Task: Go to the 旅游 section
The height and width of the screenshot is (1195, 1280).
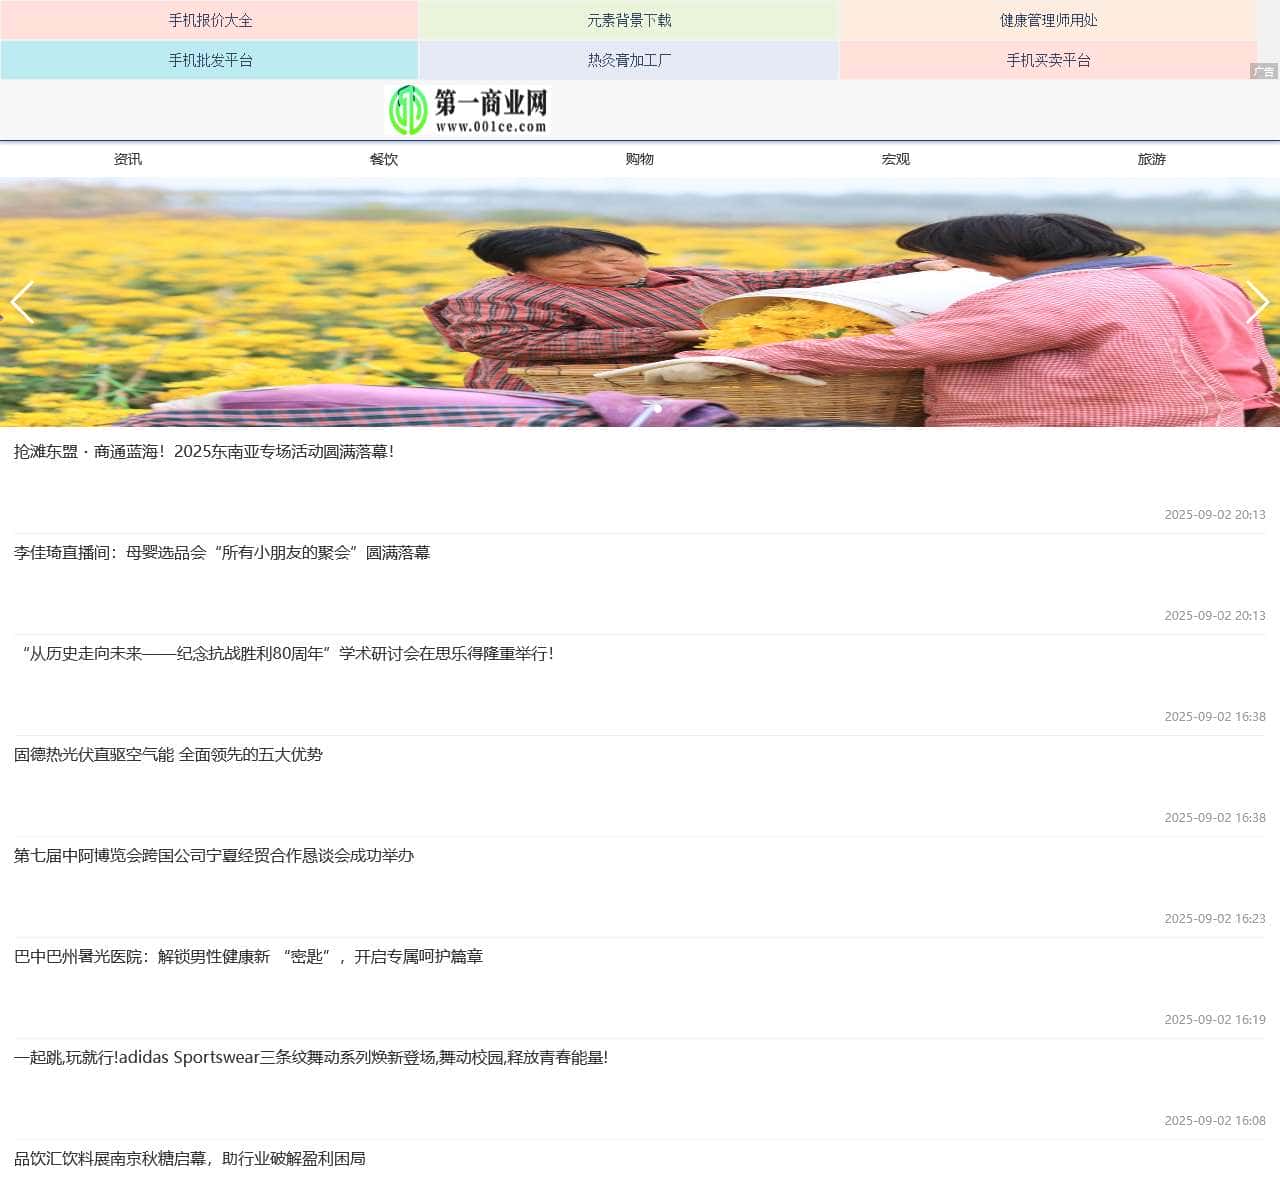Action: pos(1152,159)
